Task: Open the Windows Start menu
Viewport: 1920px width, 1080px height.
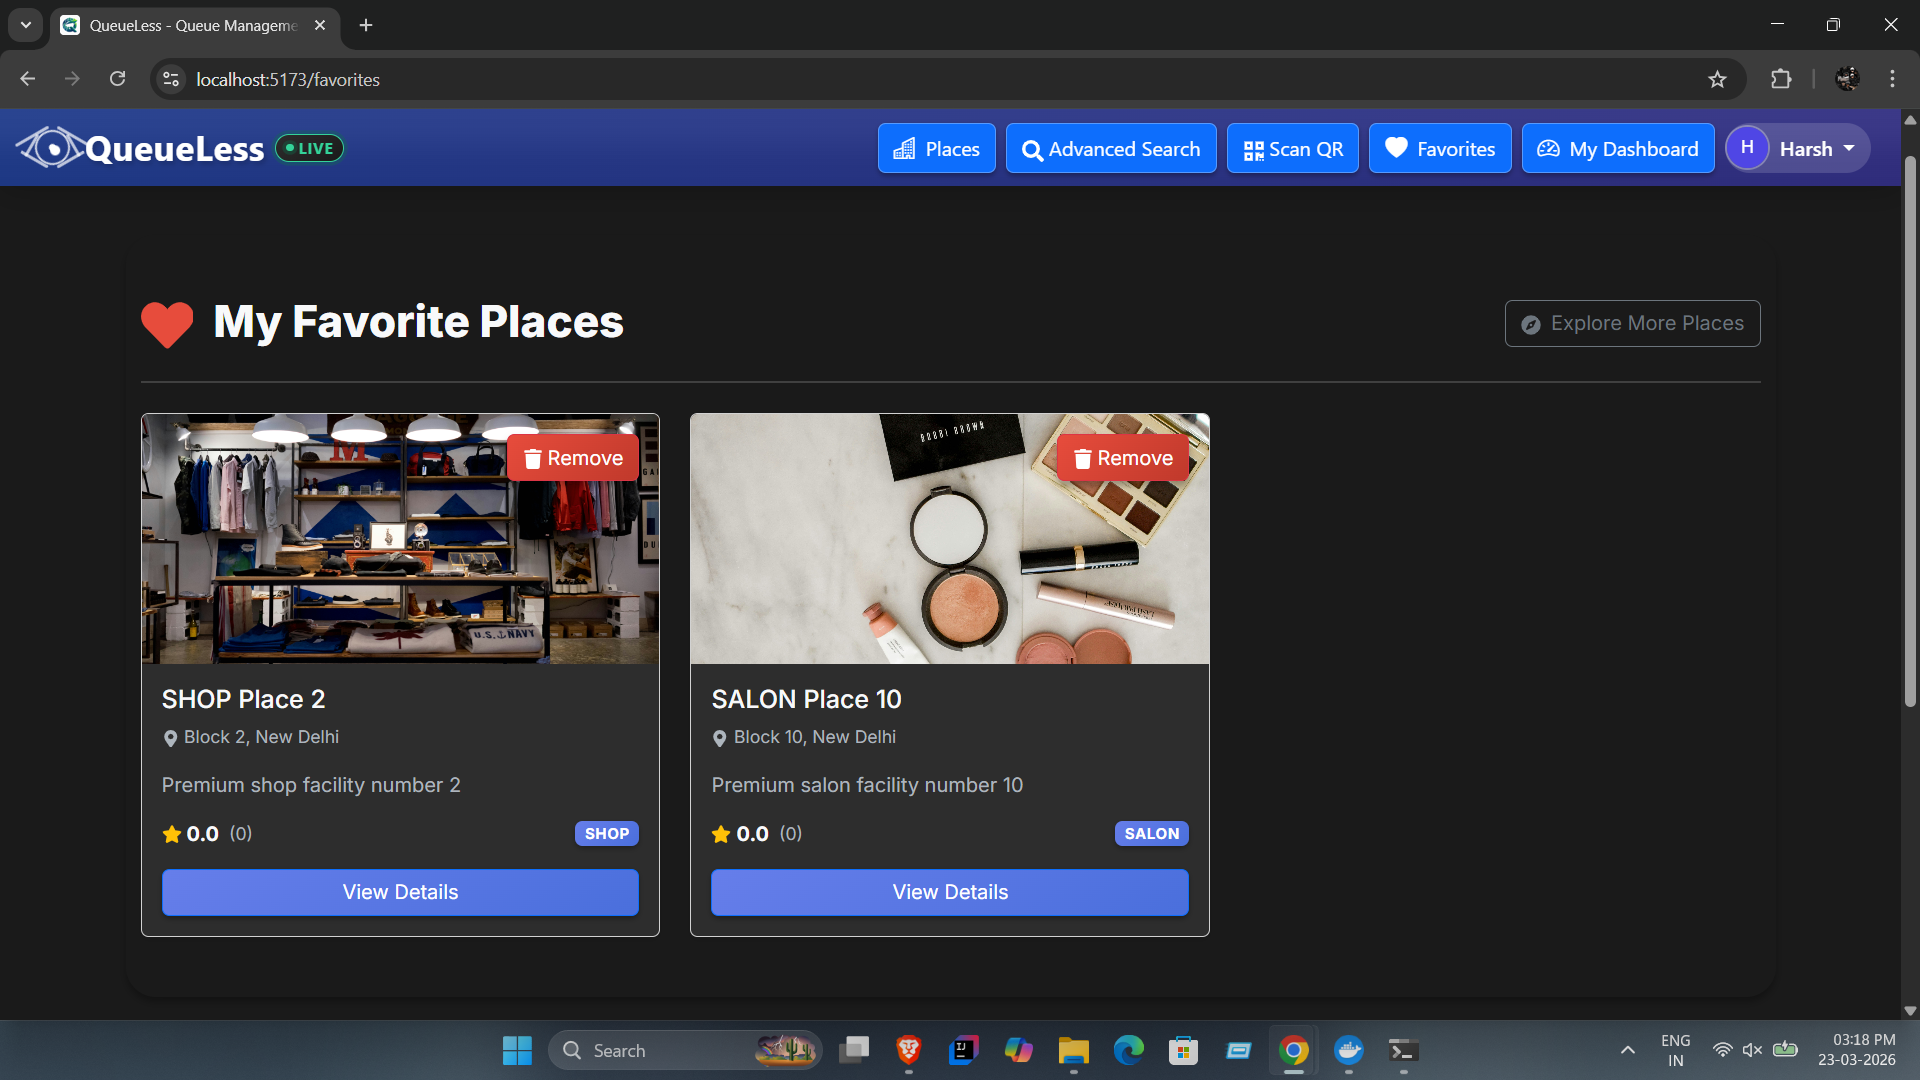Action: [x=517, y=1051]
